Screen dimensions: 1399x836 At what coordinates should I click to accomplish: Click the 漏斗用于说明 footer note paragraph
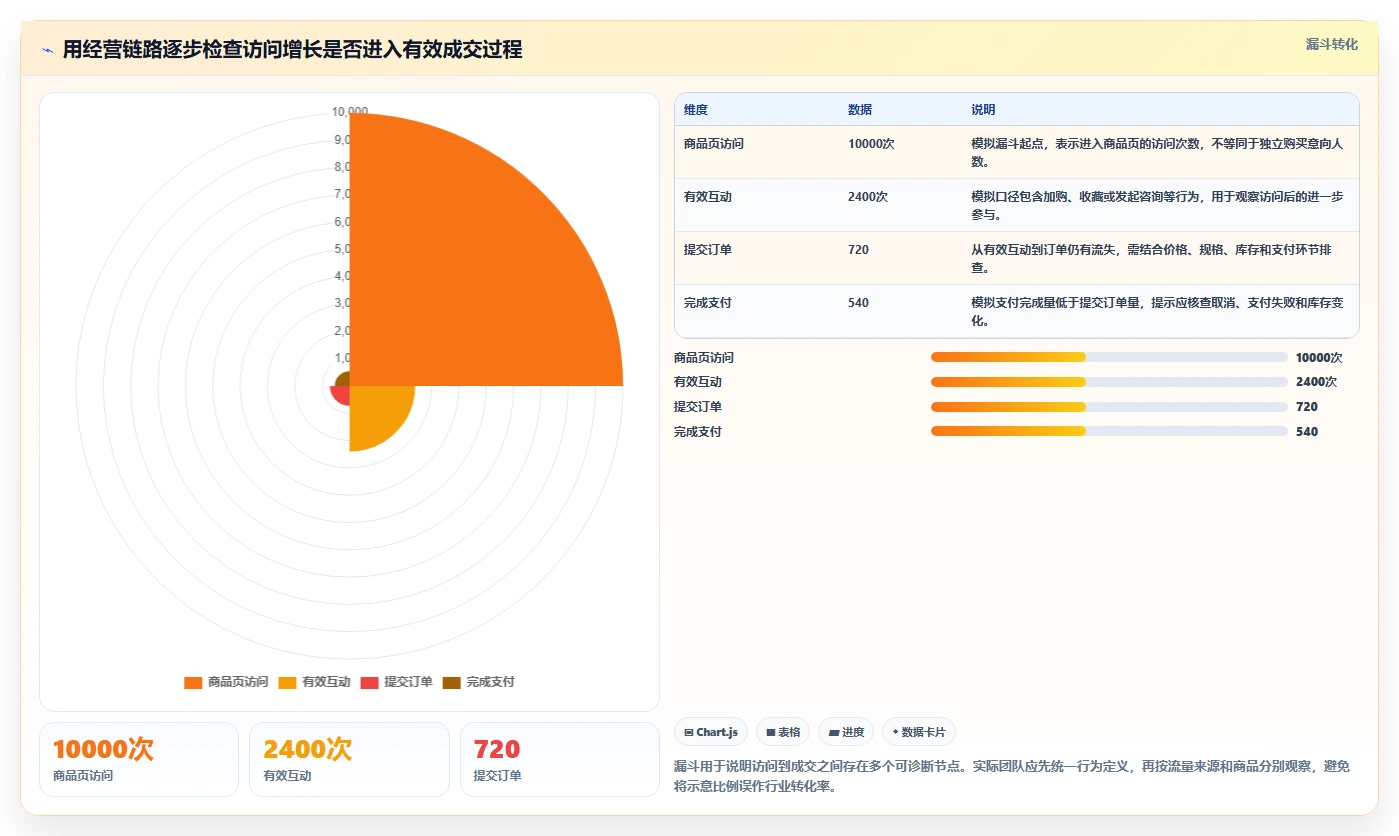coord(1012,776)
